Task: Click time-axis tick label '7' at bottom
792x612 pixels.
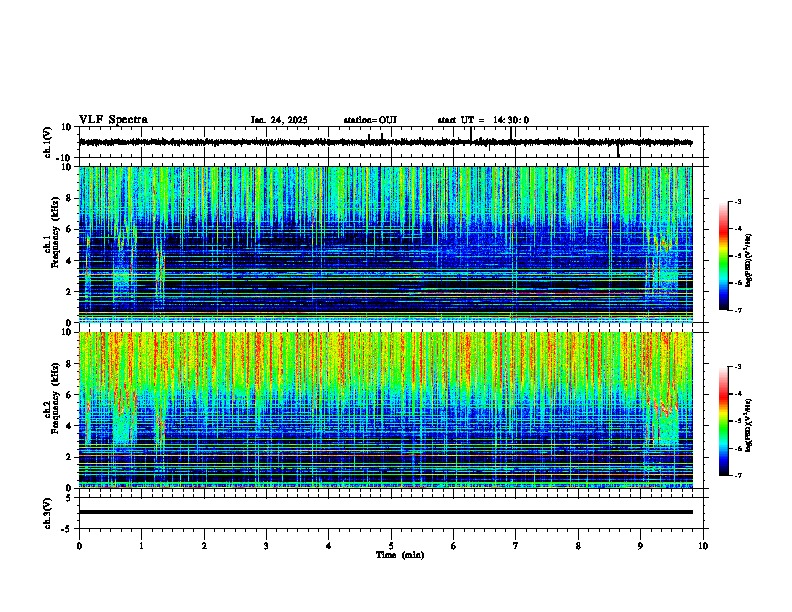Action: pos(516,546)
